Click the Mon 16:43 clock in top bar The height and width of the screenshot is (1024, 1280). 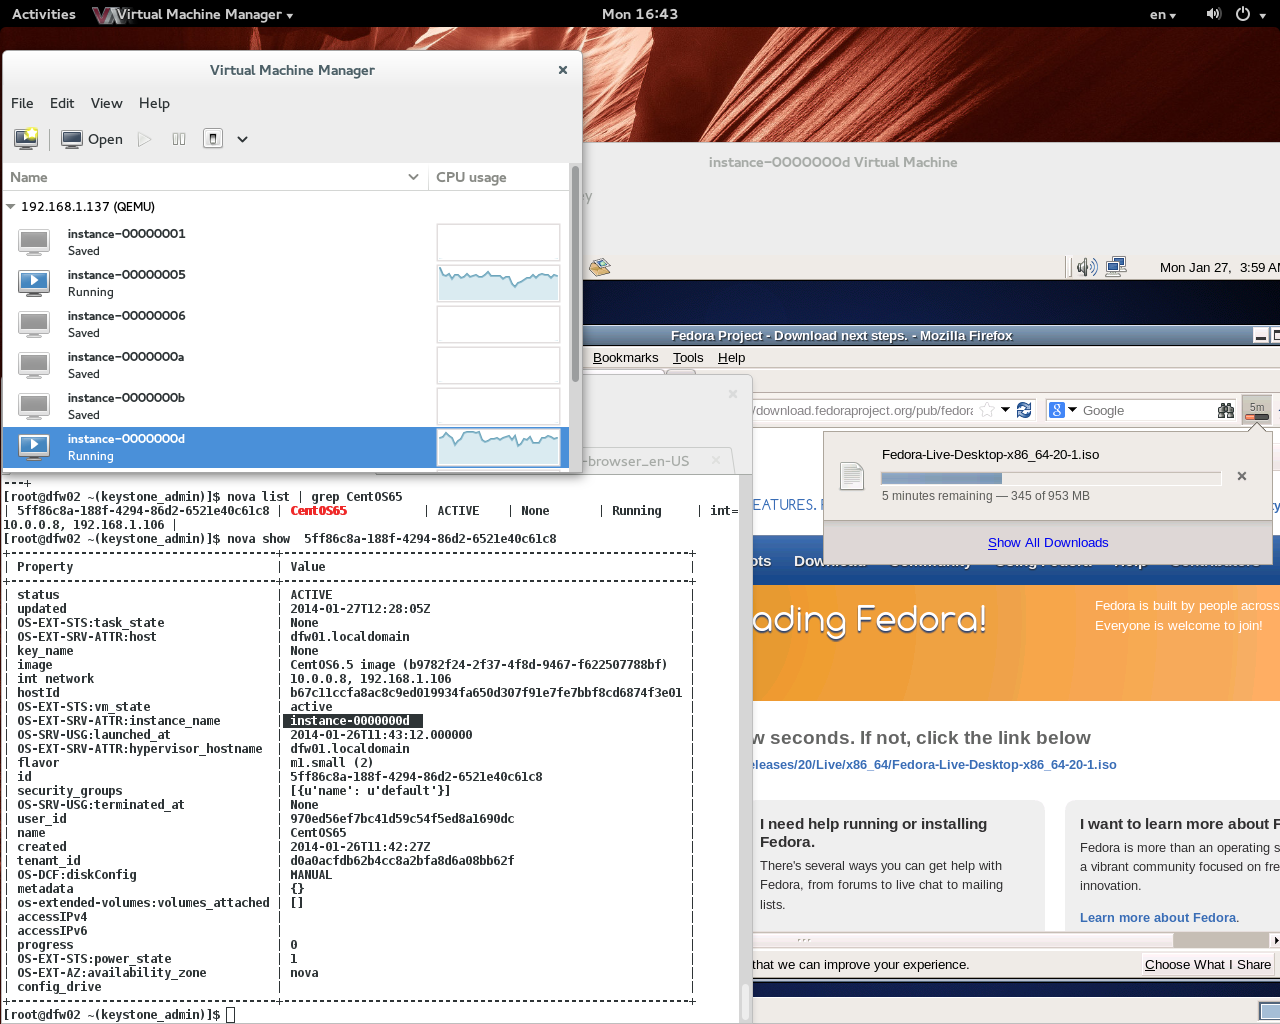640,14
